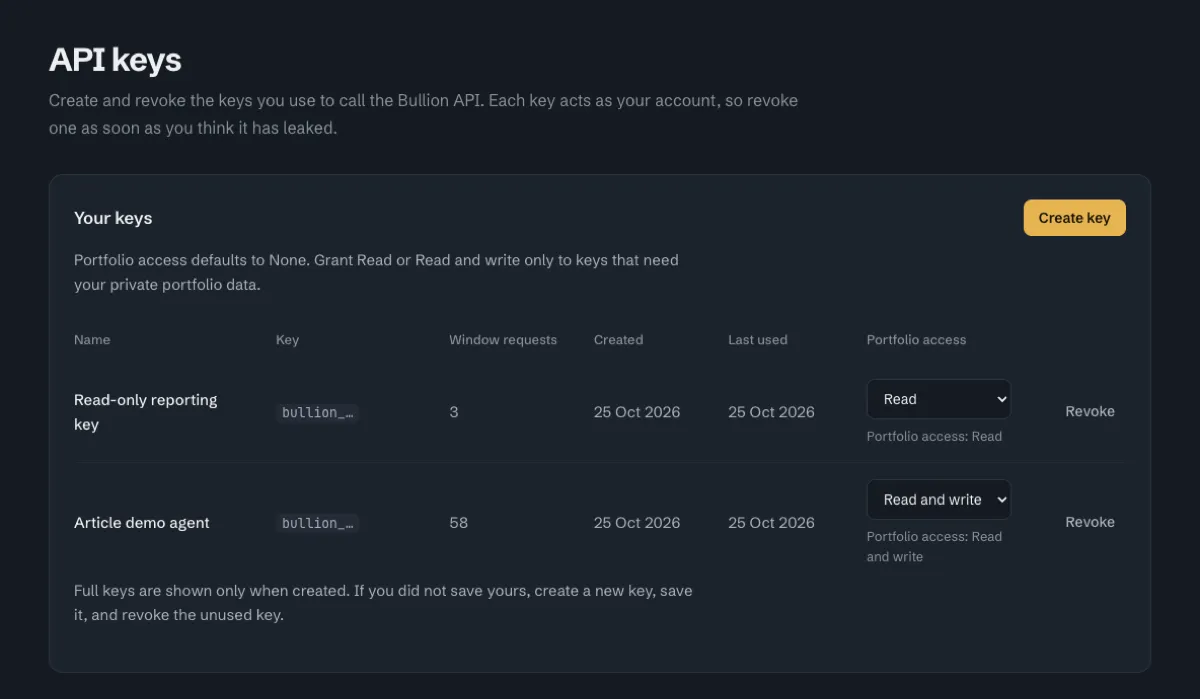Click the window requests value 3
Screen dimensions: 1200x699
(x=454, y=412)
